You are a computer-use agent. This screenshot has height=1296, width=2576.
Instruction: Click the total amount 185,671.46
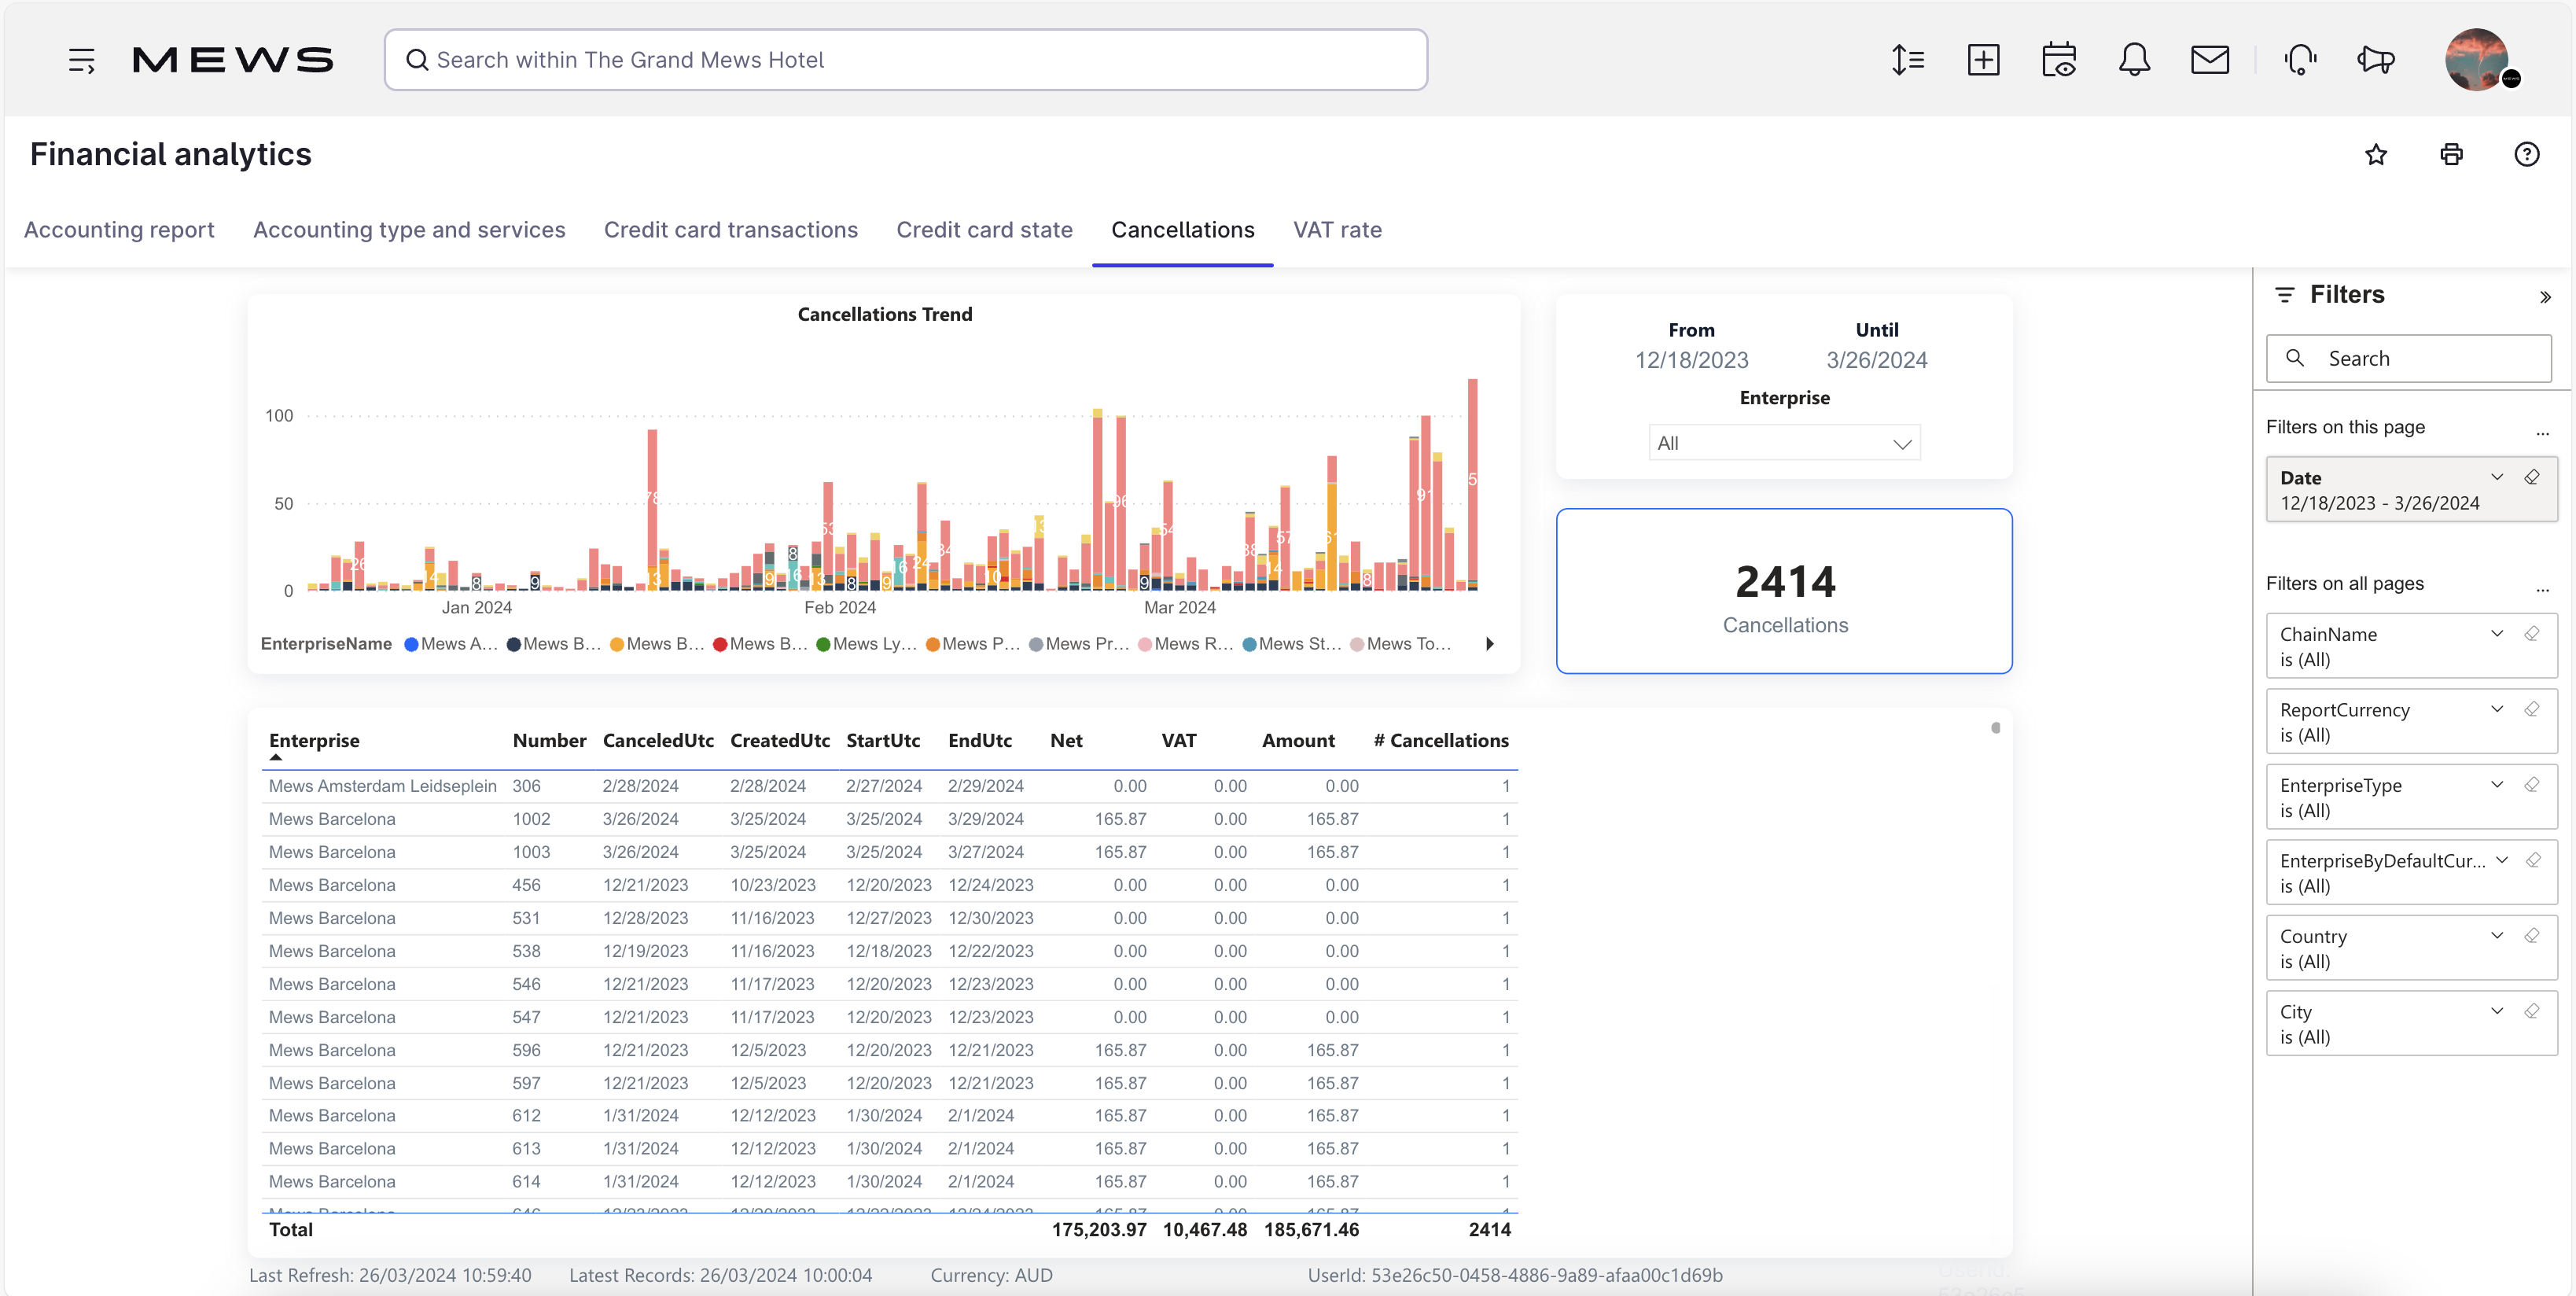tap(1311, 1230)
